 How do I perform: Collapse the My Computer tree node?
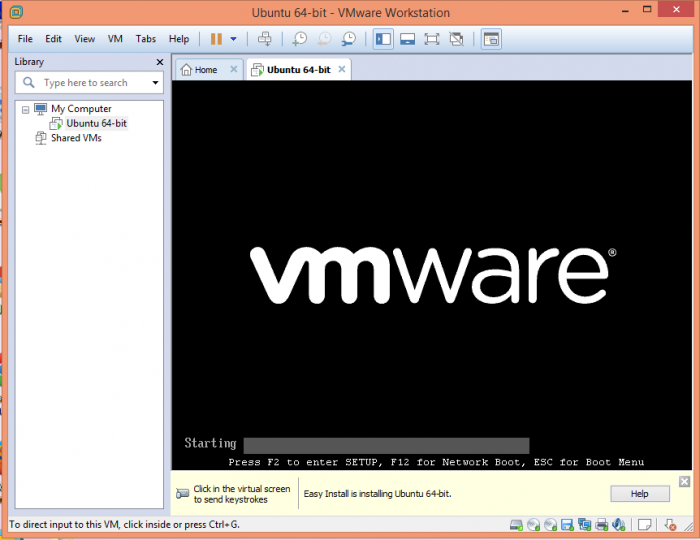tap(25, 109)
